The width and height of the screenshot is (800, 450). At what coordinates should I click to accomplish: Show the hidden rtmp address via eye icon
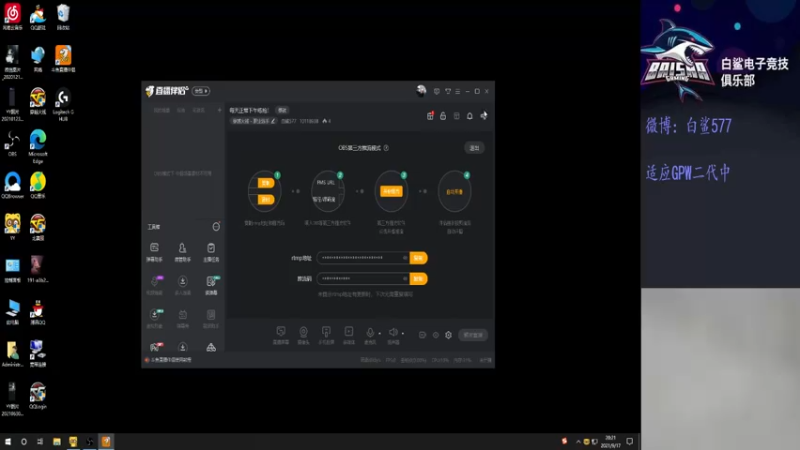(405, 258)
